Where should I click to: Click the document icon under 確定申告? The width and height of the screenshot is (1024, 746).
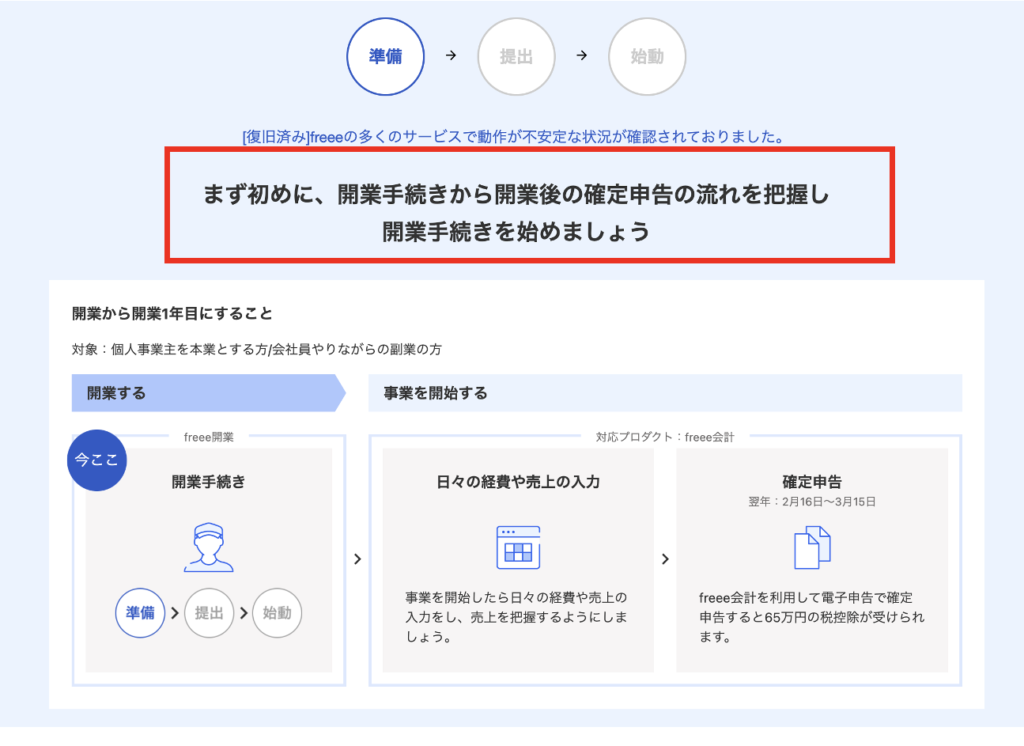point(812,547)
